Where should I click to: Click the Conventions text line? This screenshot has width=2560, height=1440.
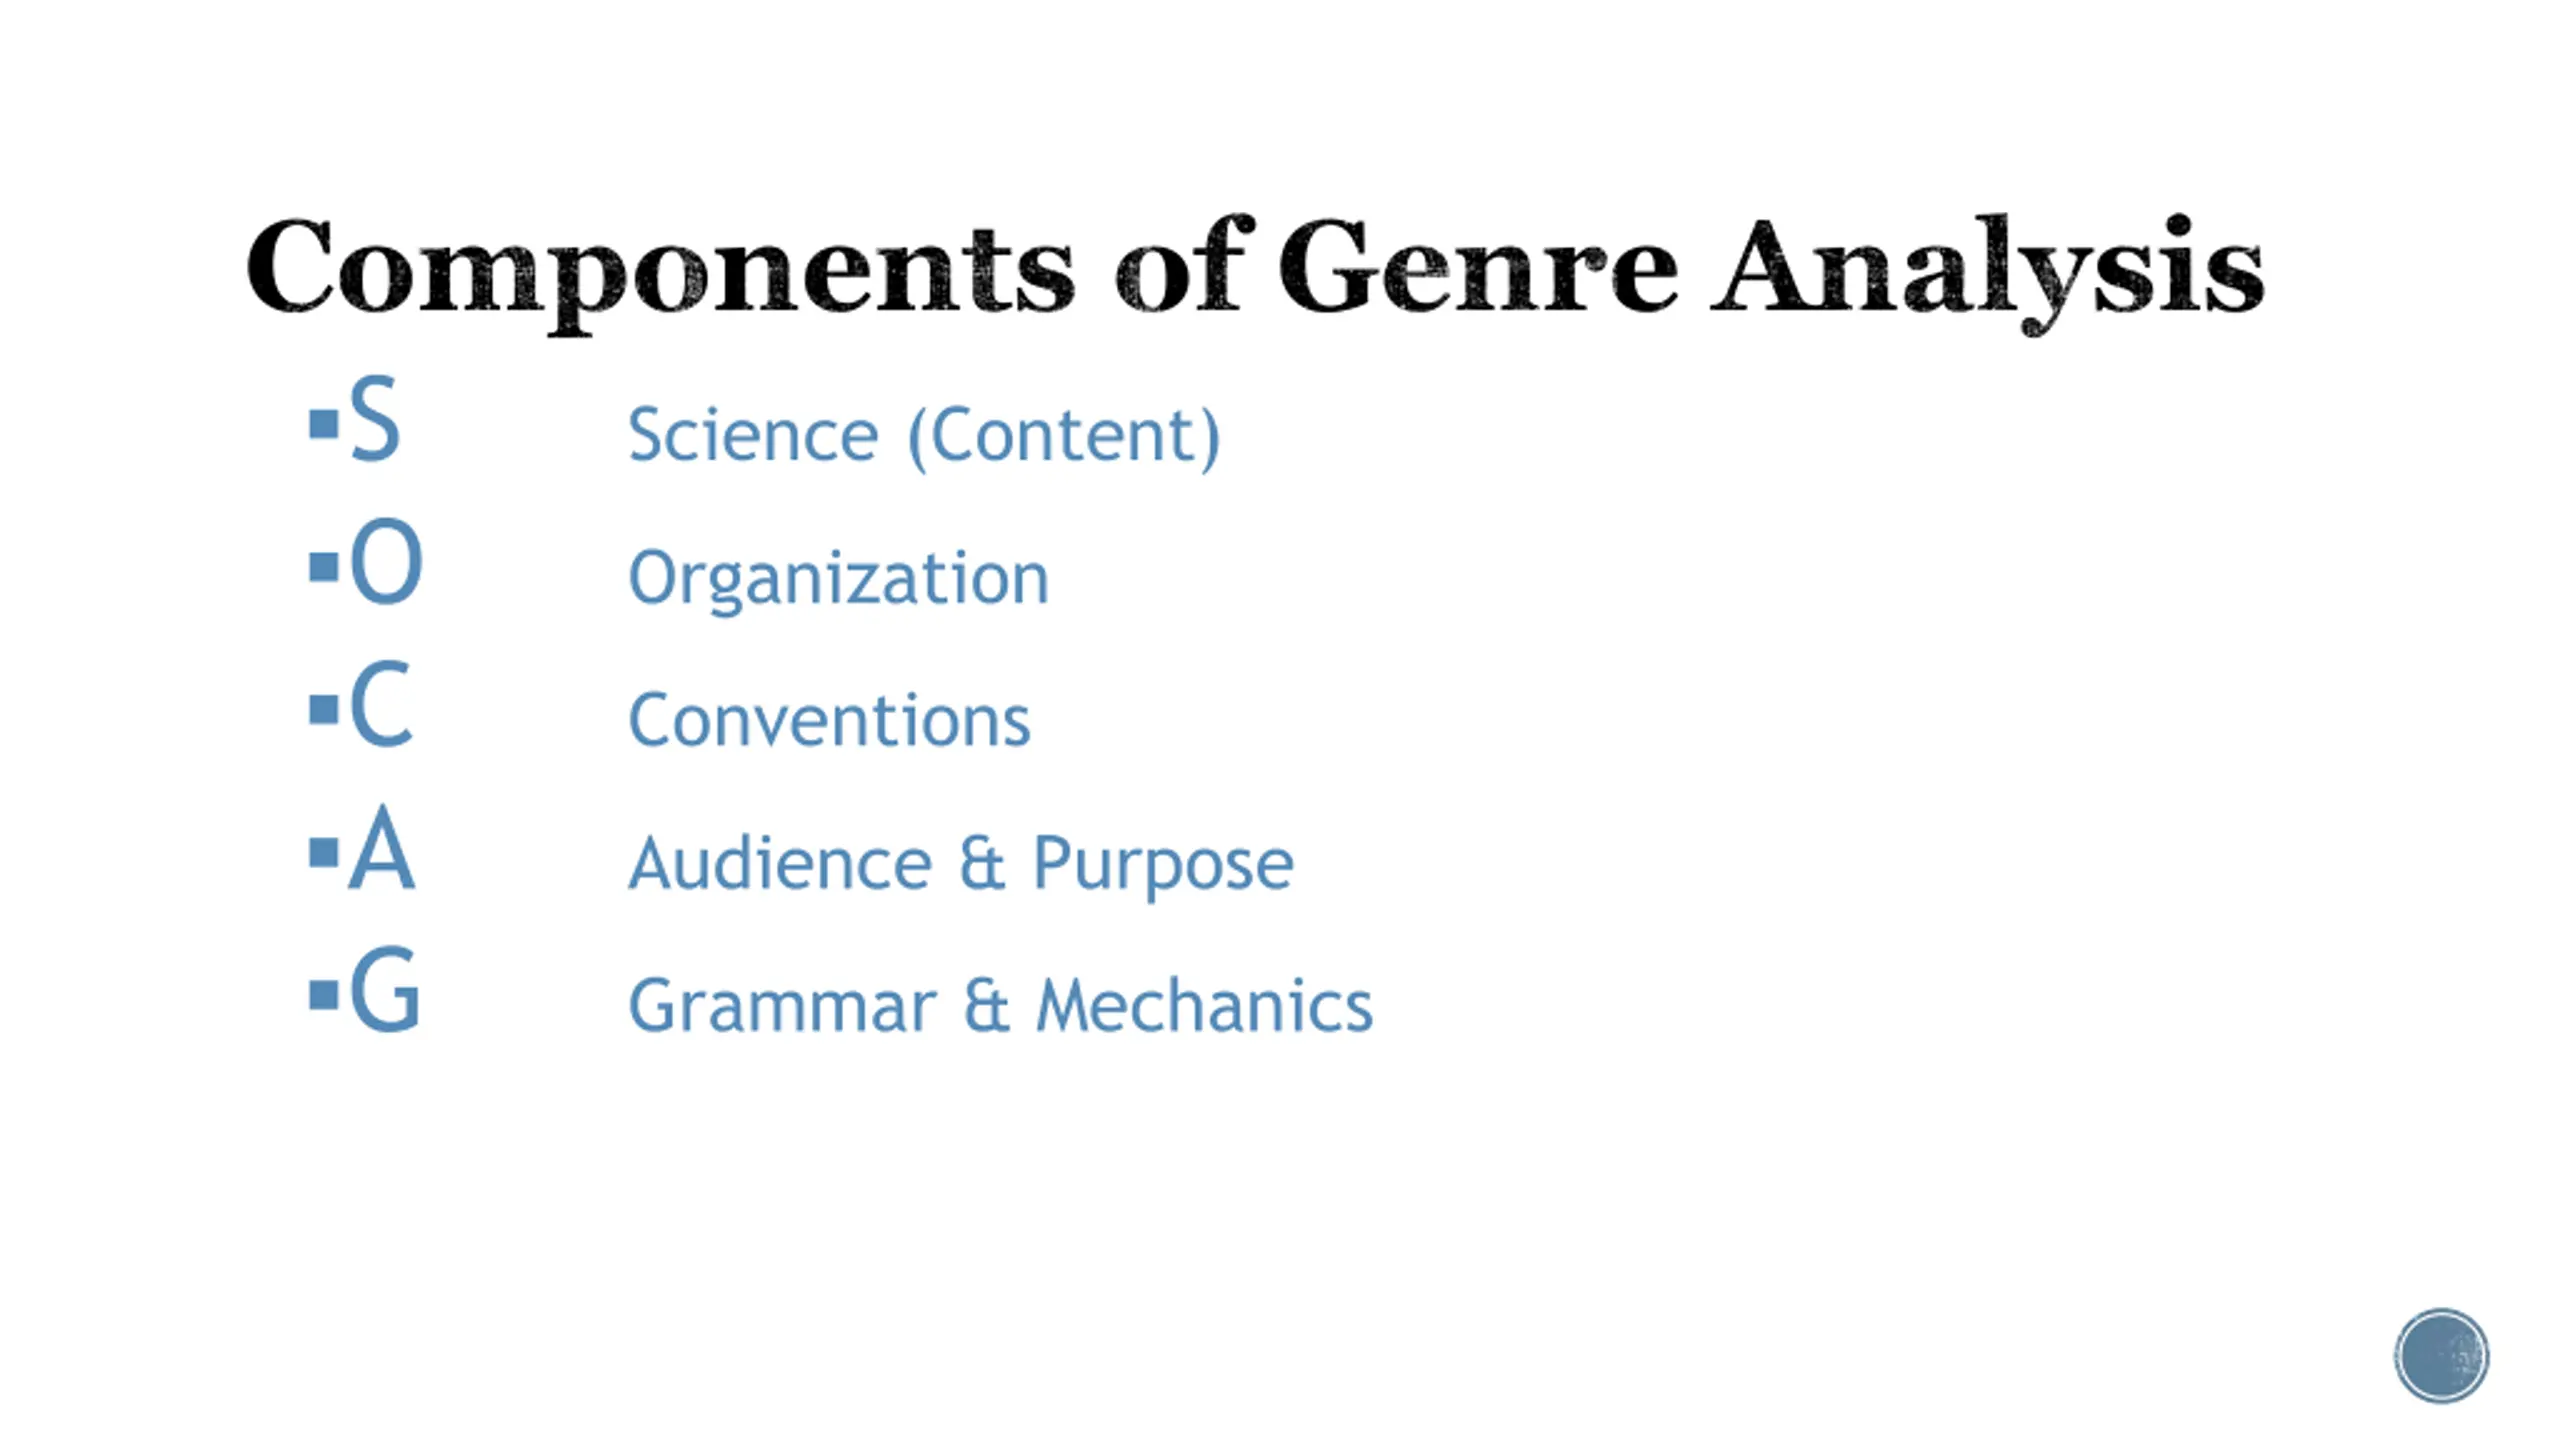pos(829,721)
